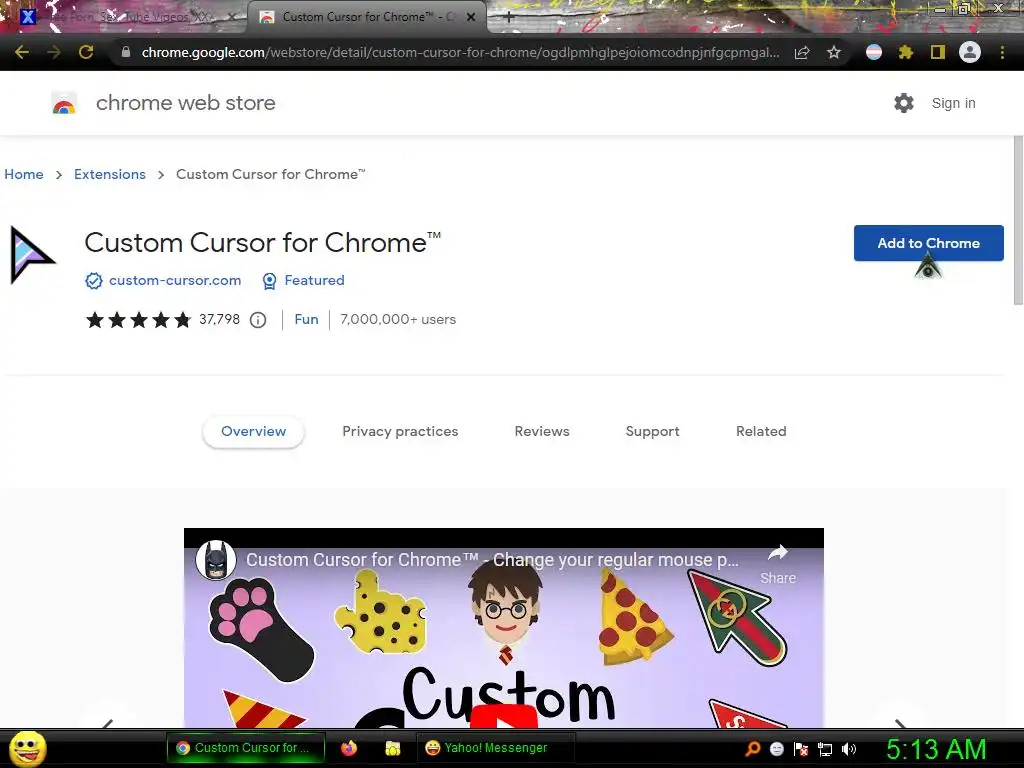Viewport: 1024px width, 768px height.
Task: Click the Custom Cursor extension arrow logo
Action: point(31,255)
